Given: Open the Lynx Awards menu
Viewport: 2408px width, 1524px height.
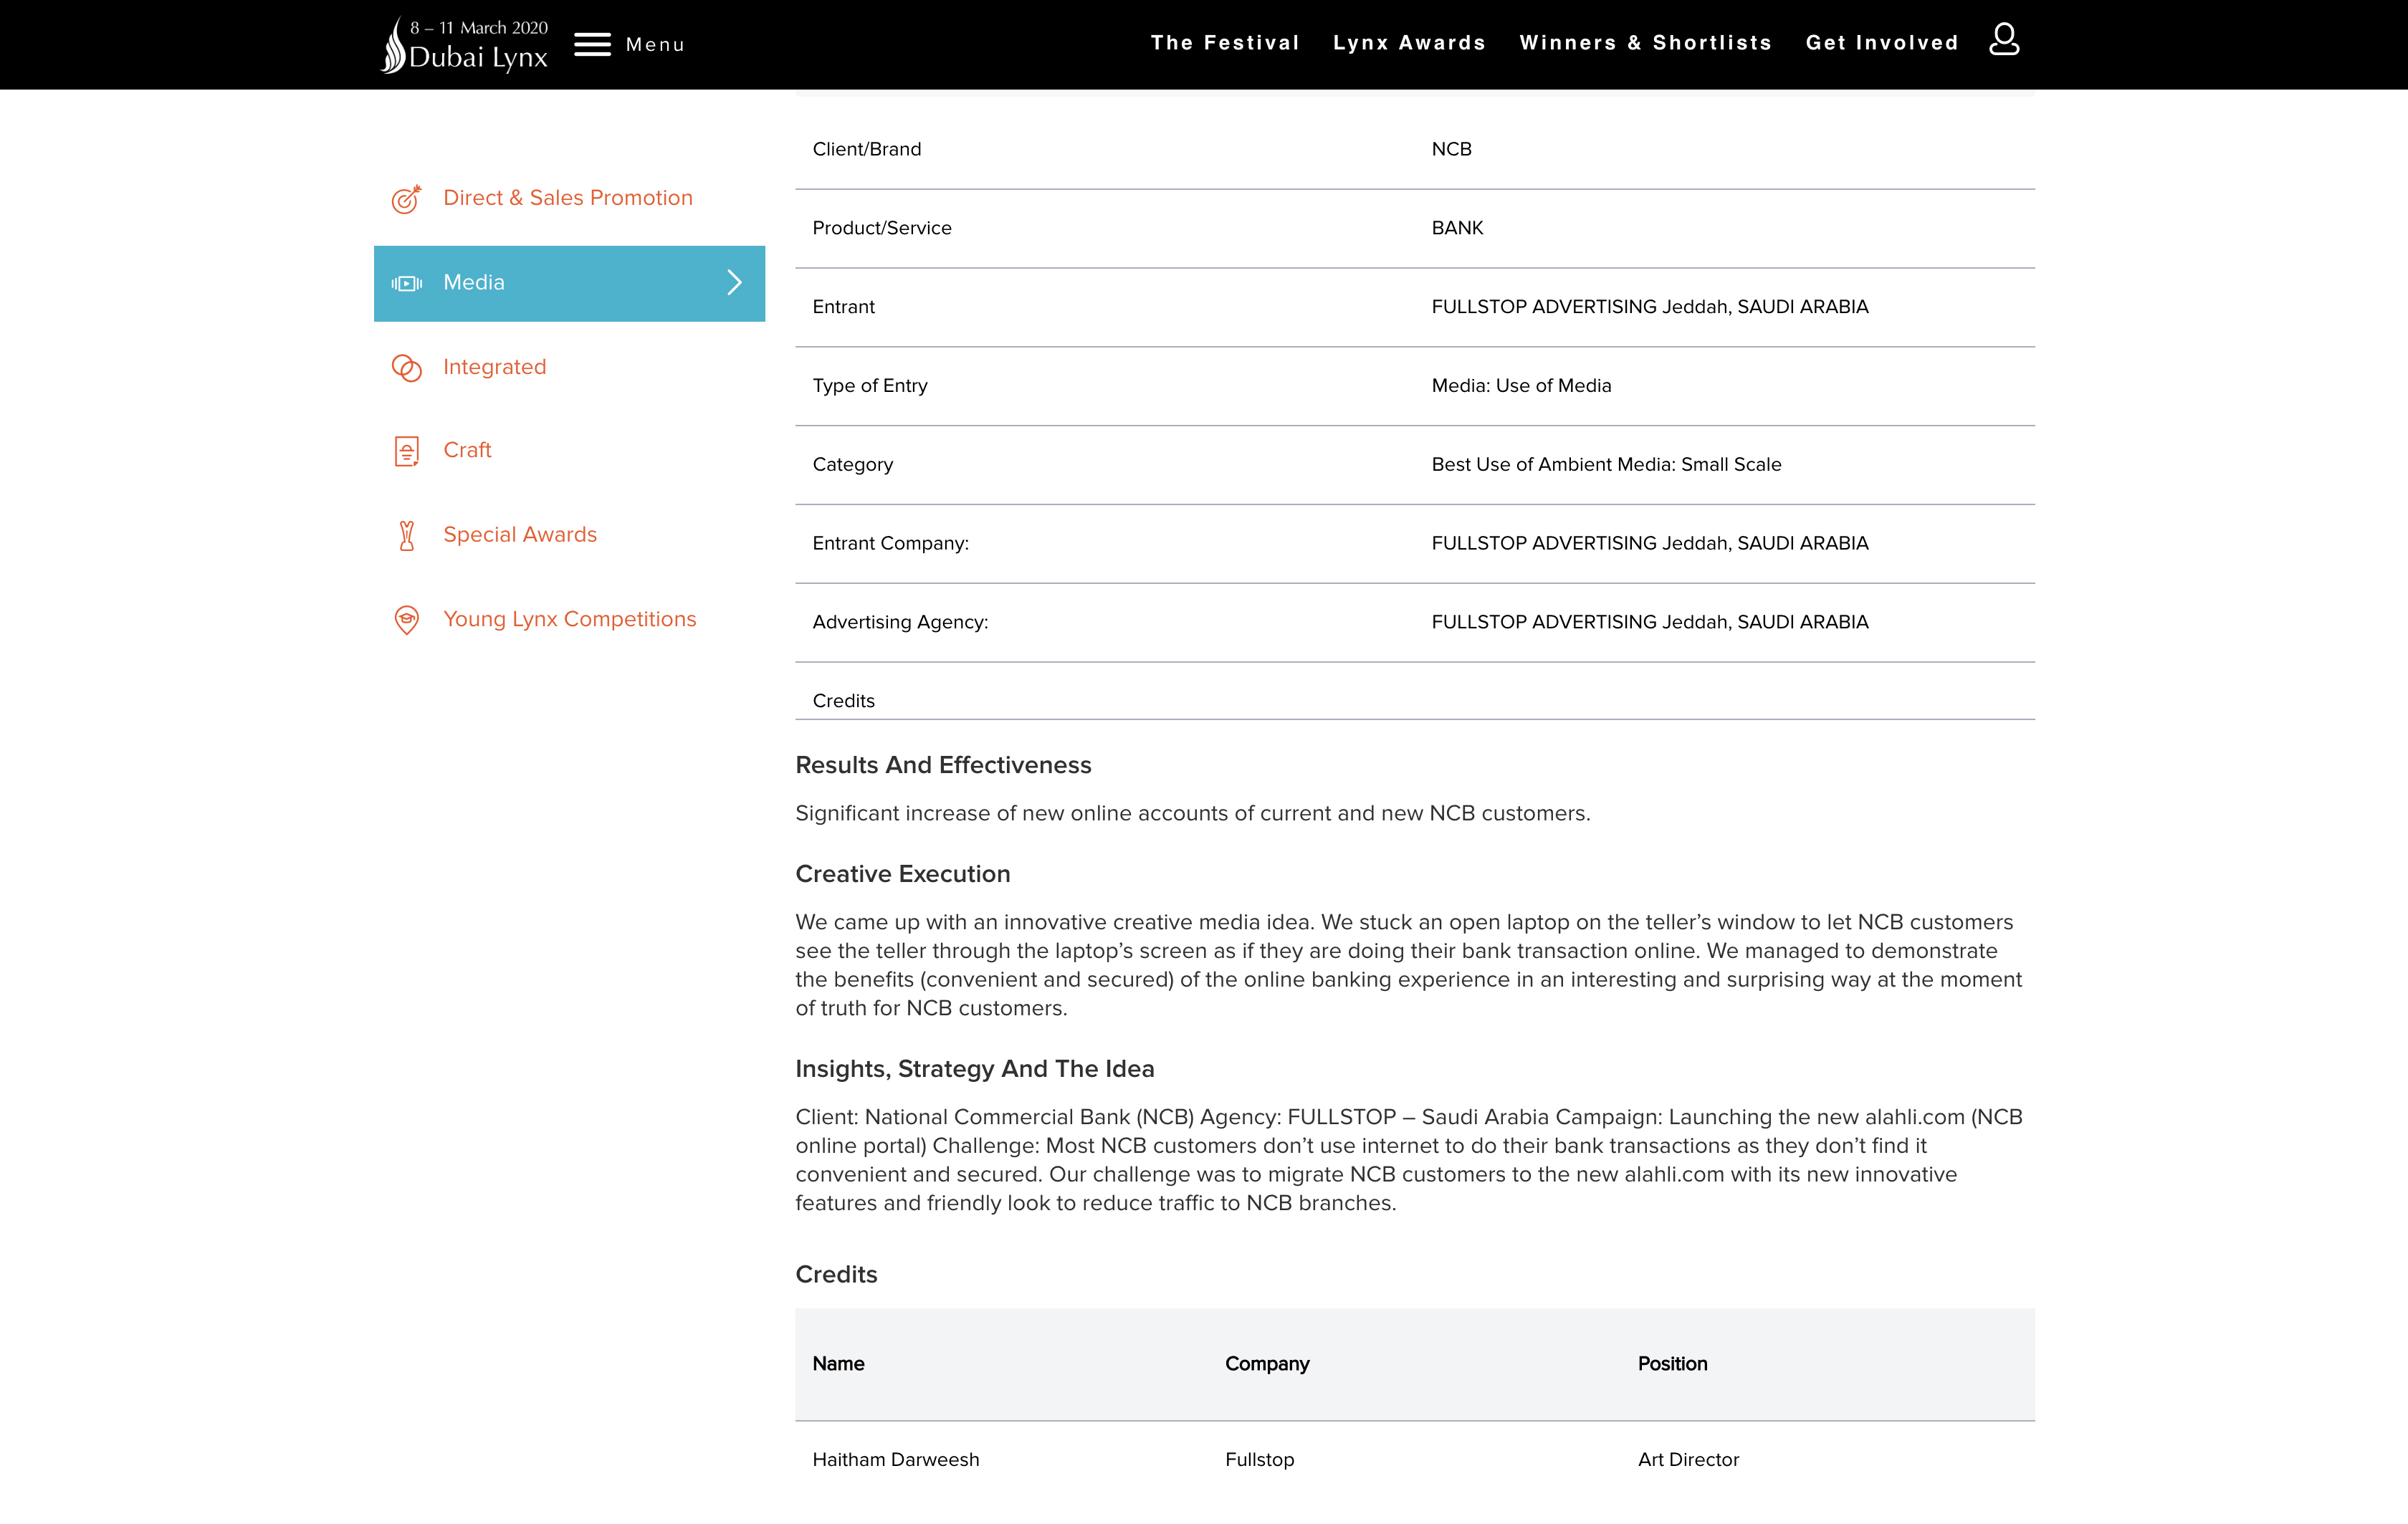Looking at the screenshot, I should coord(1409,43).
